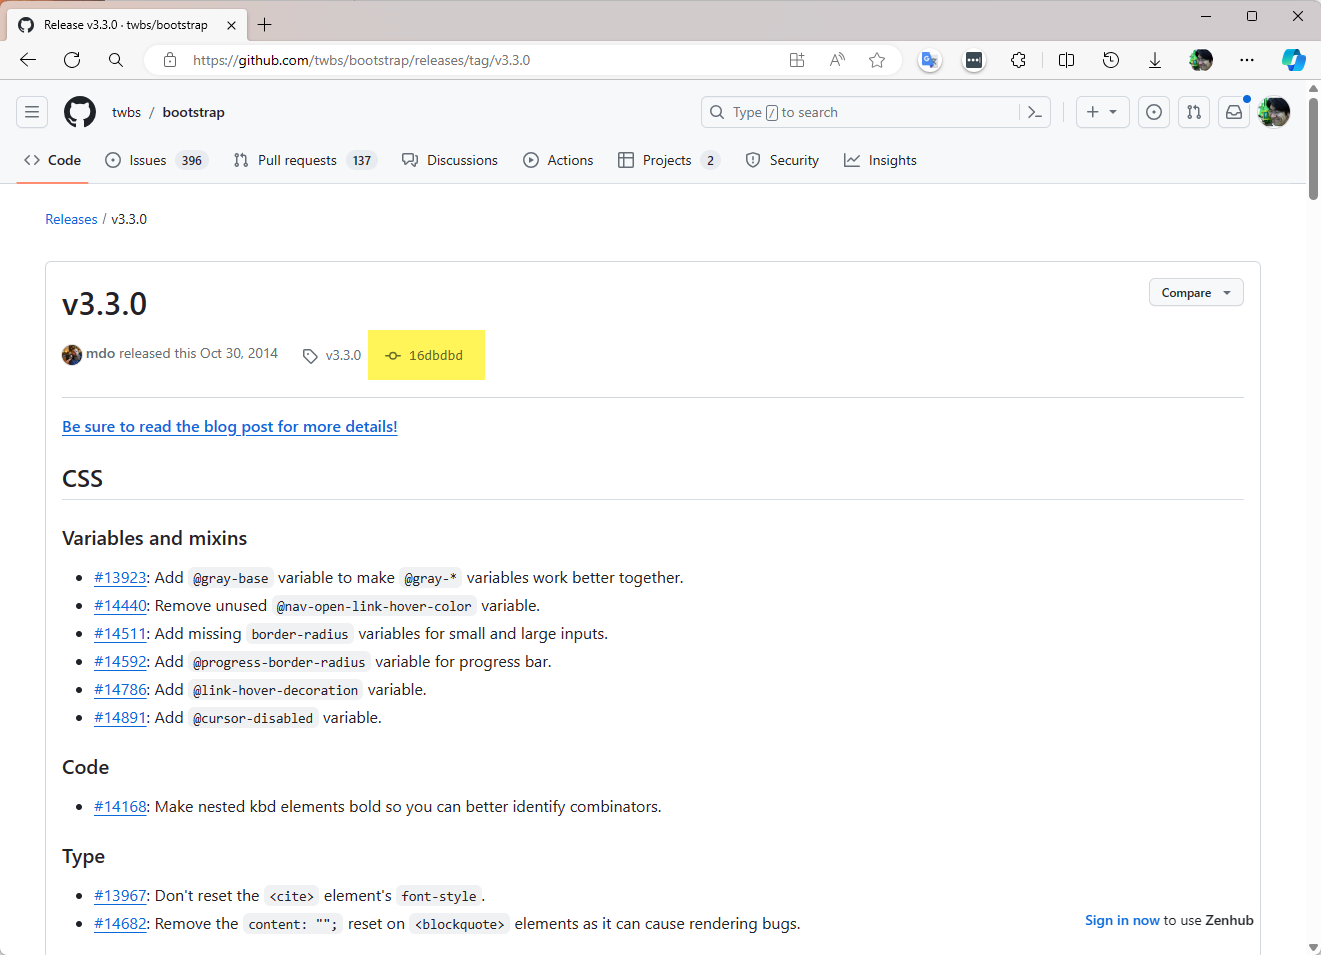Screen dimensions: 1321x955
Task: Switch to the Code tab
Action: 52,160
